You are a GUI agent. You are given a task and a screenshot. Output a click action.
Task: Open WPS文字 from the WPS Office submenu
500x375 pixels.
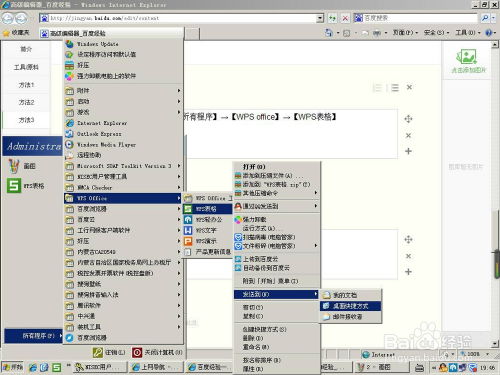coord(207,230)
